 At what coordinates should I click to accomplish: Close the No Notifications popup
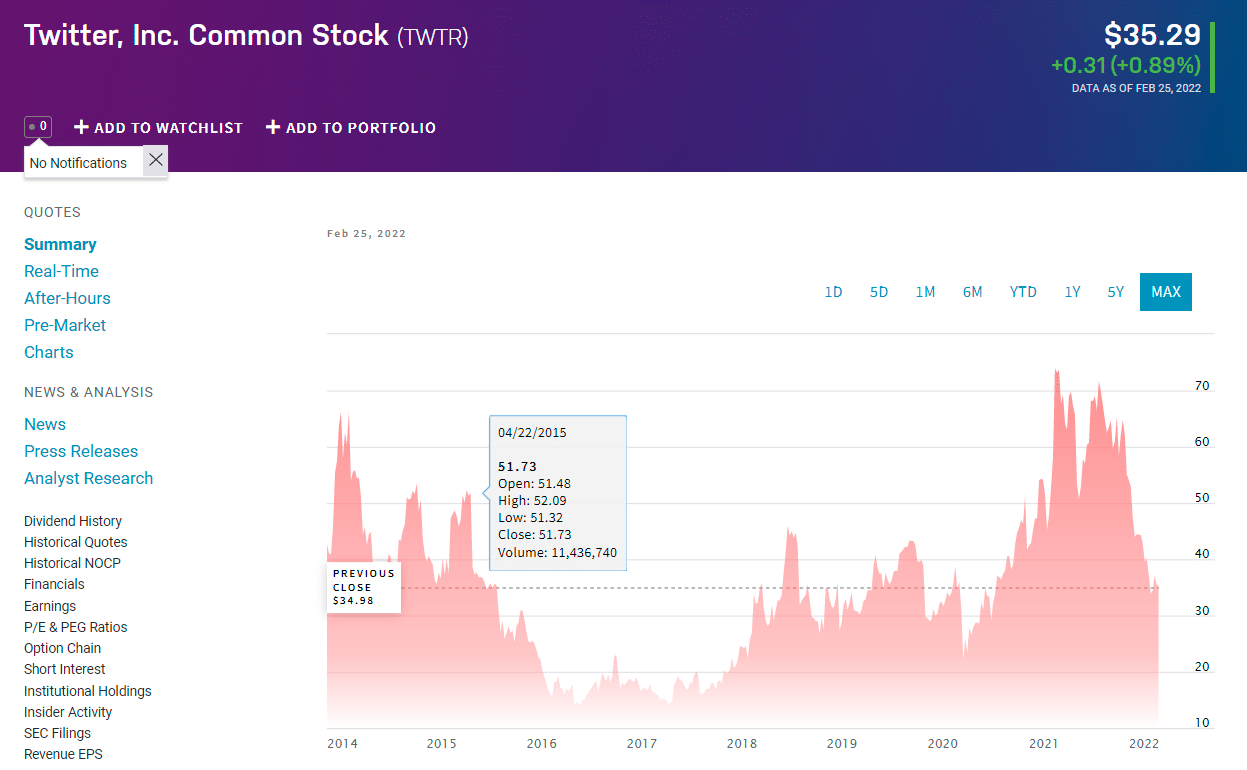tap(155, 160)
